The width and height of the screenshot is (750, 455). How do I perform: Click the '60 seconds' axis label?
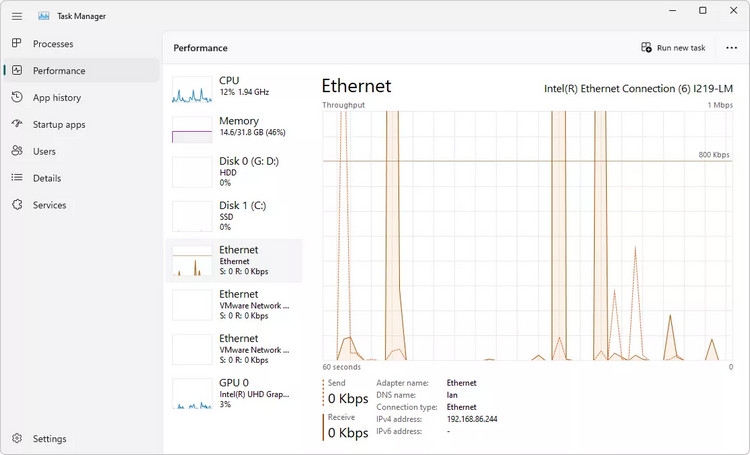click(342, 367)
